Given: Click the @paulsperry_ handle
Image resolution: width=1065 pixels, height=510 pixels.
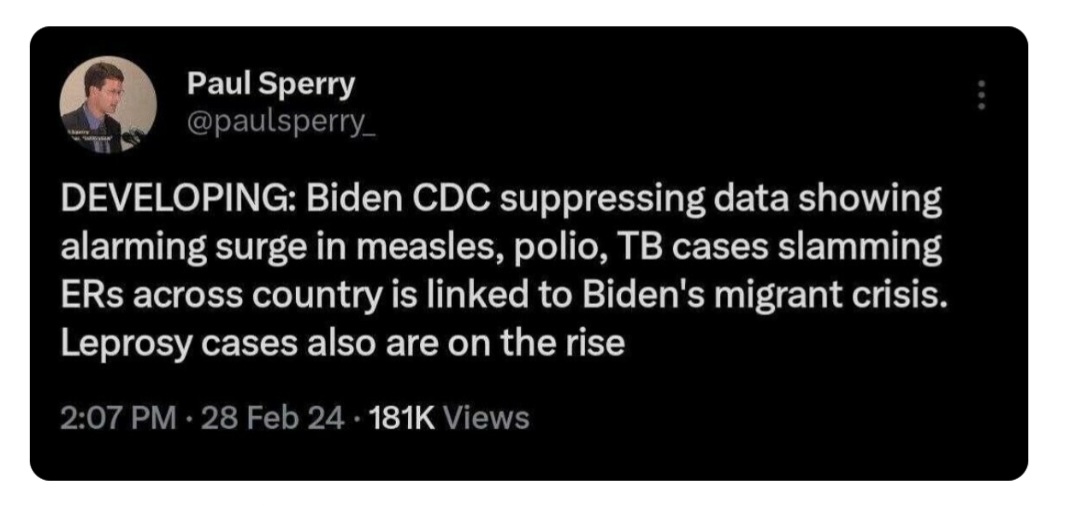Looking at the screenshot, I should (281, 123).
